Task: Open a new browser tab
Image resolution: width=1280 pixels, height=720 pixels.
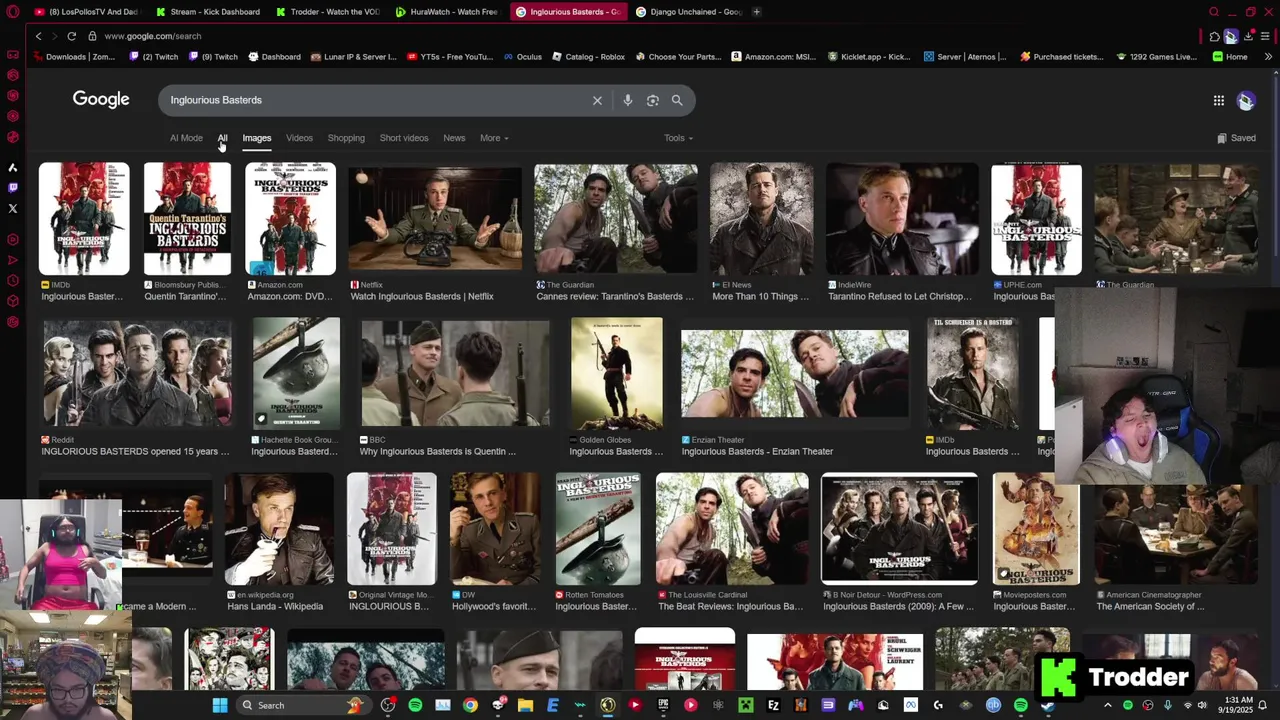Action: (x=757, y=12)
